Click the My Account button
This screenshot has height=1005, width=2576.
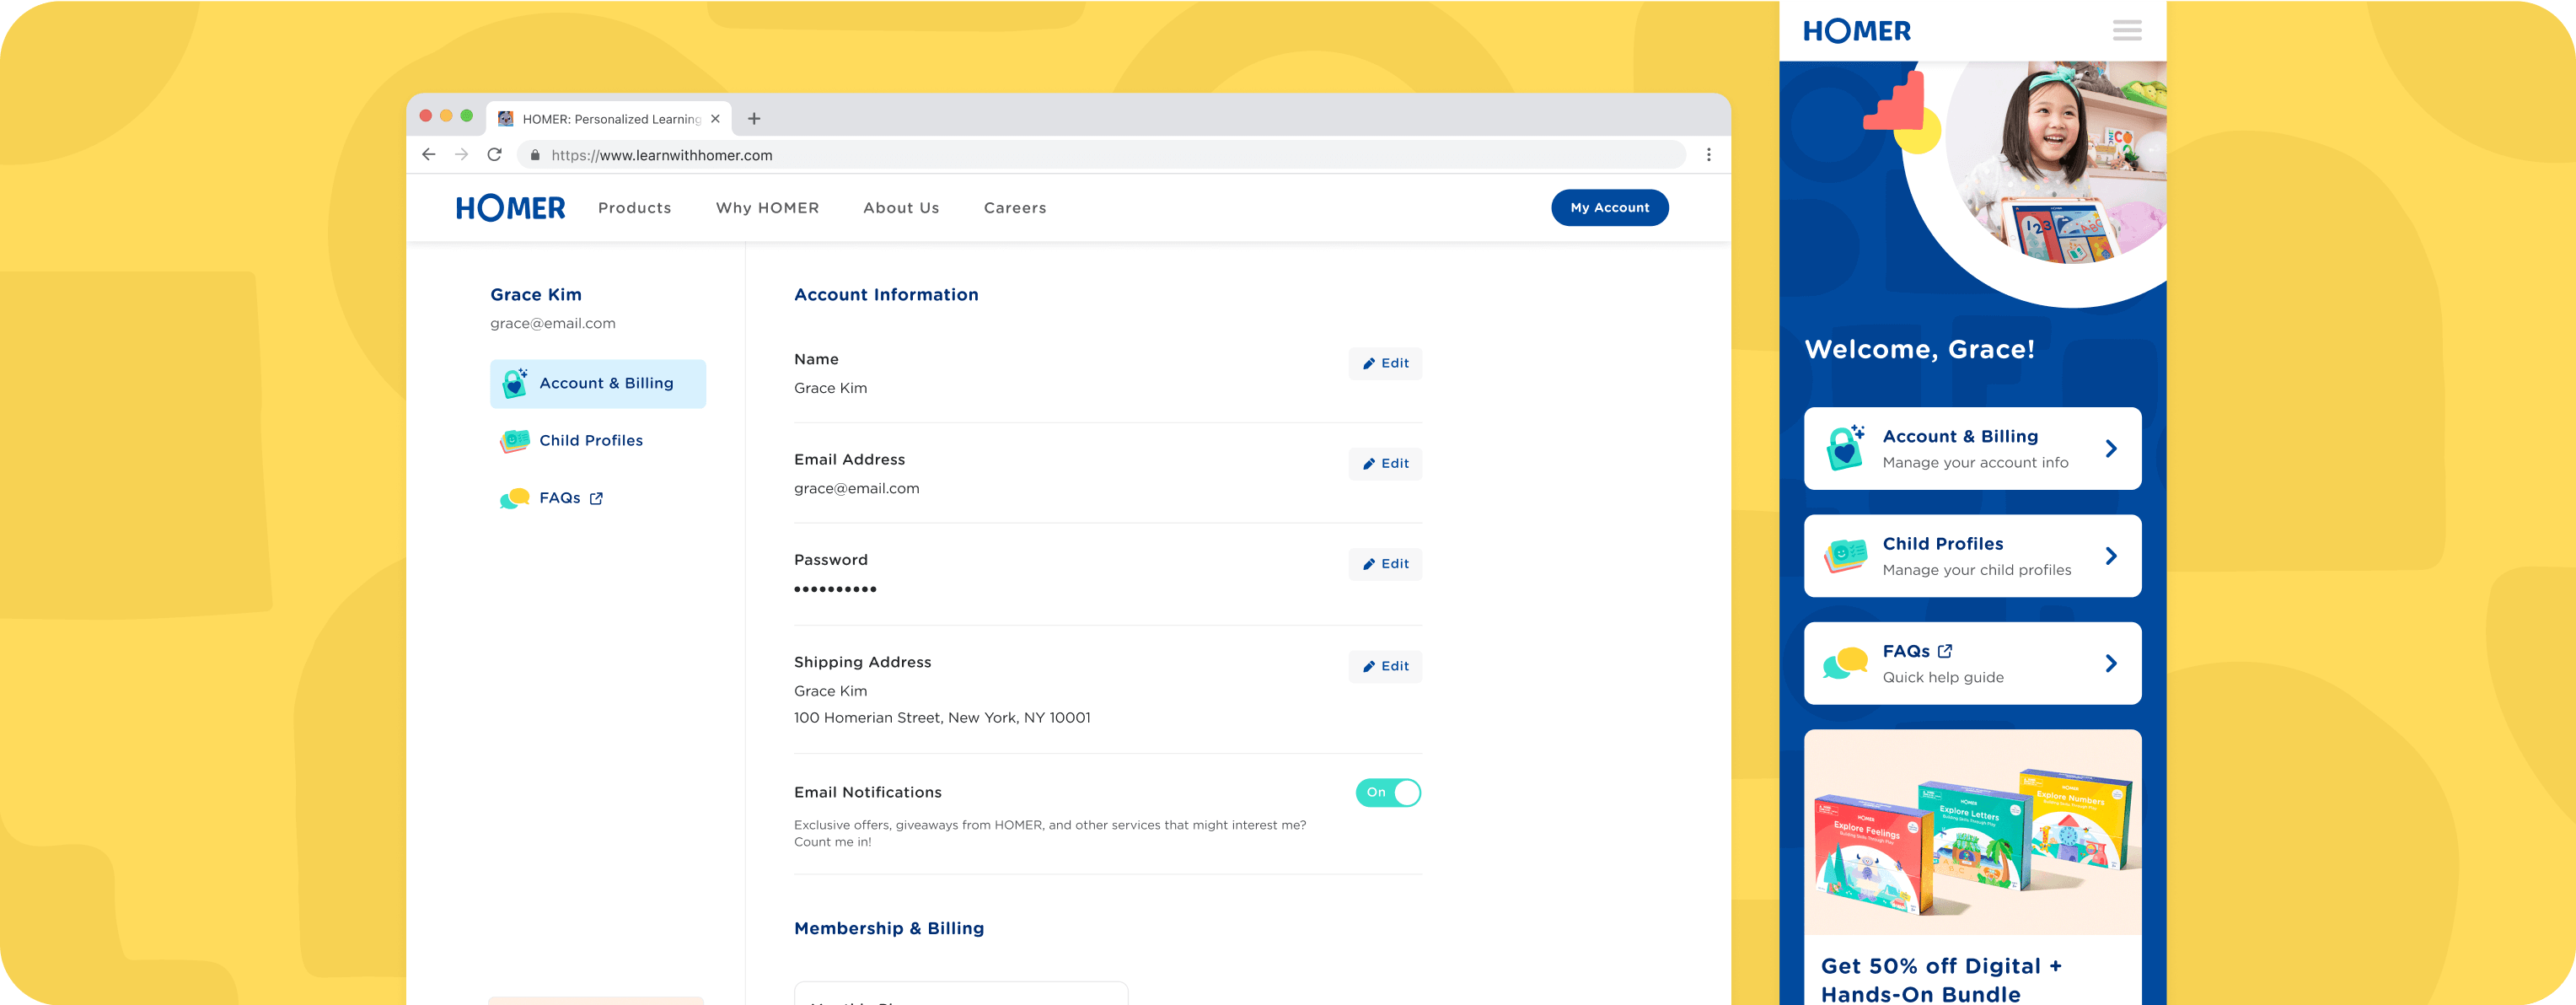coord(1609,207)
